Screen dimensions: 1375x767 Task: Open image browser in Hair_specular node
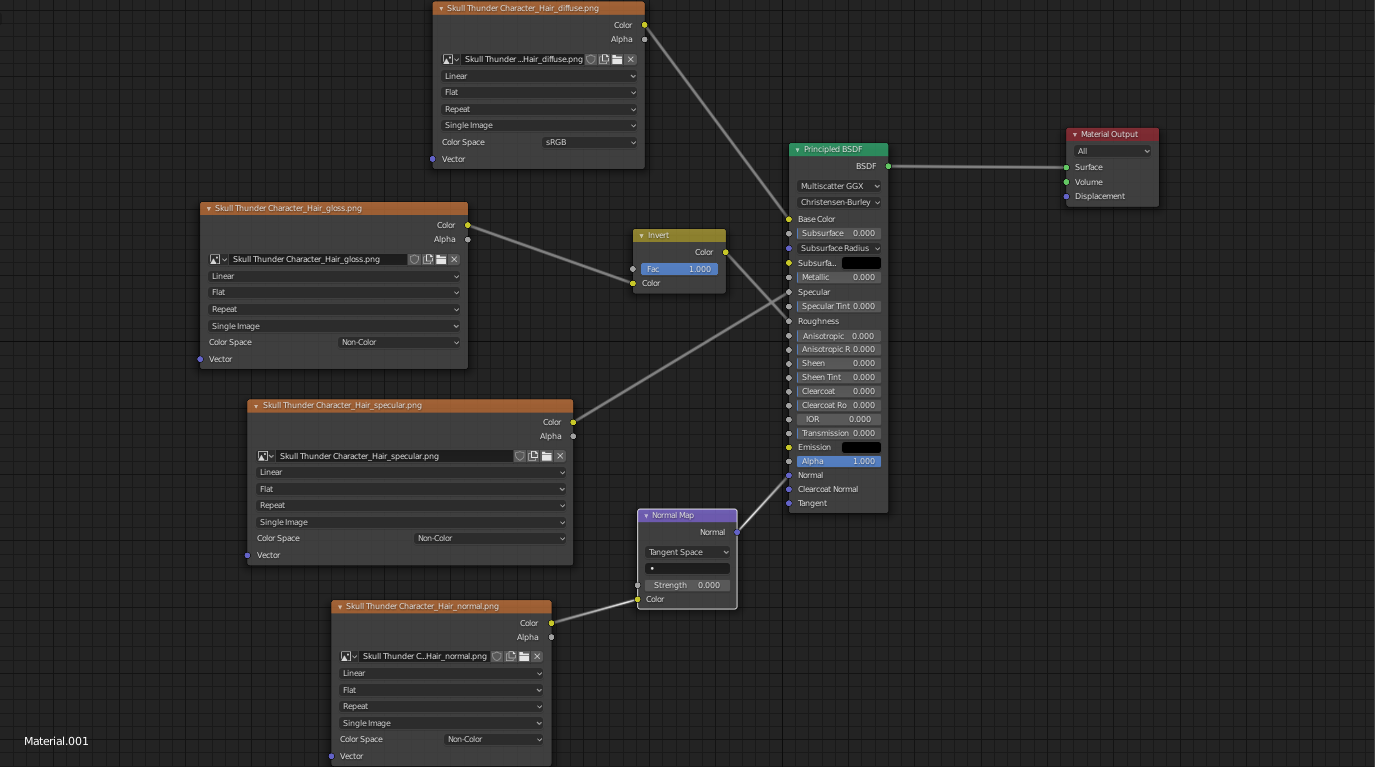(265, 456)
